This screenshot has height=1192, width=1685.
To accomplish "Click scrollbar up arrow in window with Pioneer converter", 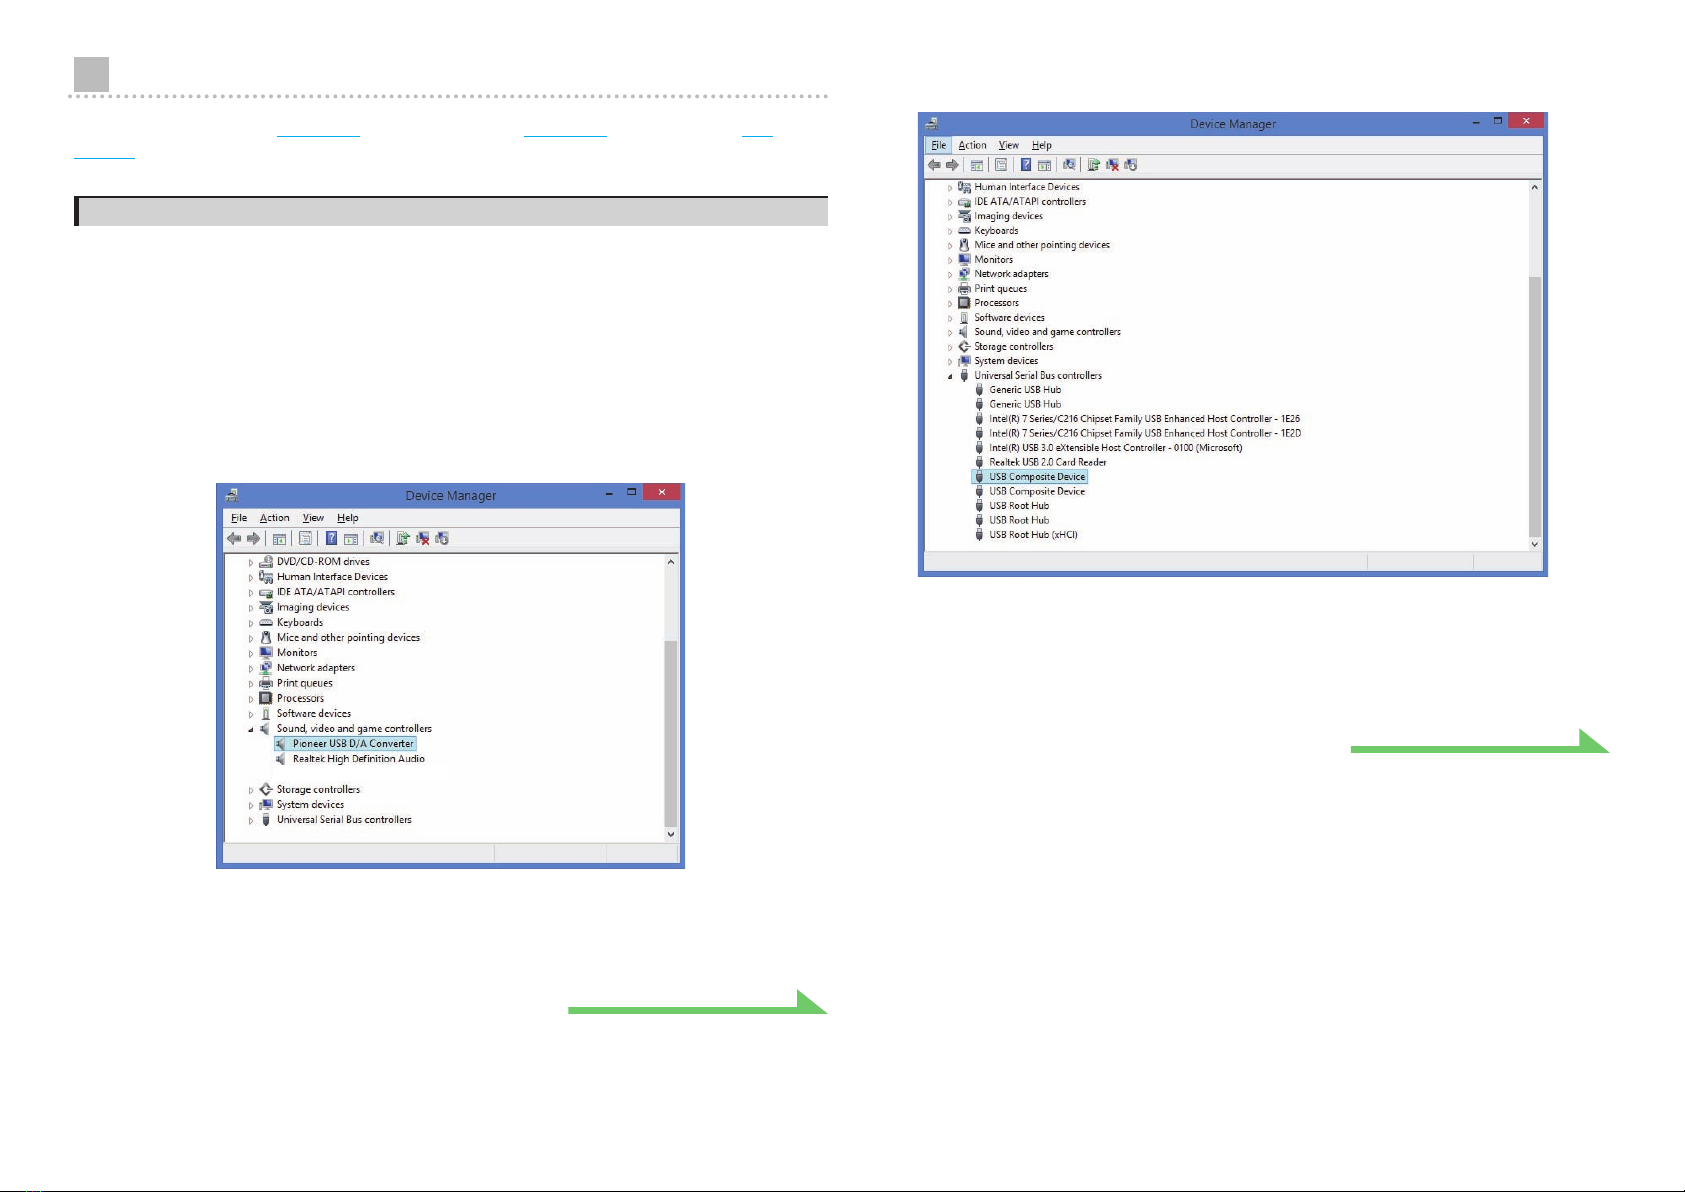I will click(x=671, y=562).
